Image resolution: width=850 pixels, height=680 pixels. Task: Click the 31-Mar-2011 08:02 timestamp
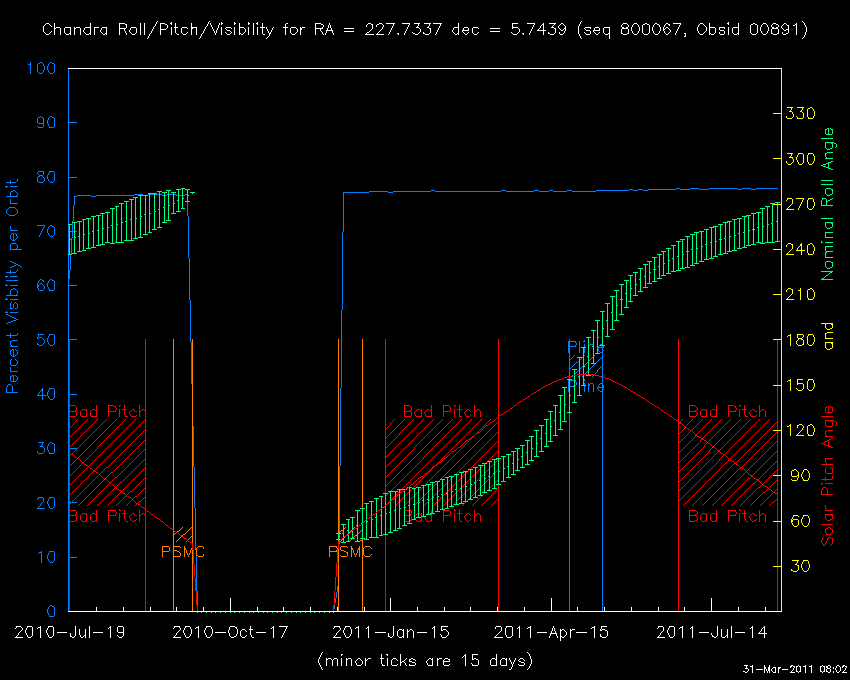[793, 669]
